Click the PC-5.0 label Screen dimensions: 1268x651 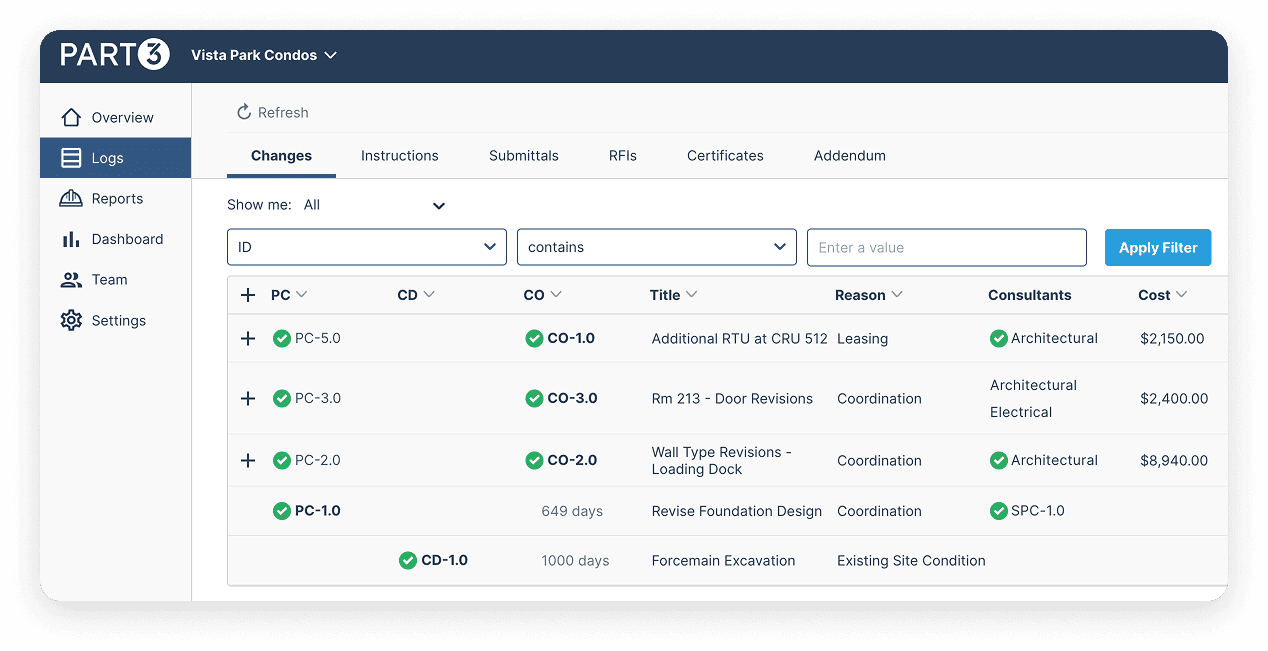tap(318, 339)
